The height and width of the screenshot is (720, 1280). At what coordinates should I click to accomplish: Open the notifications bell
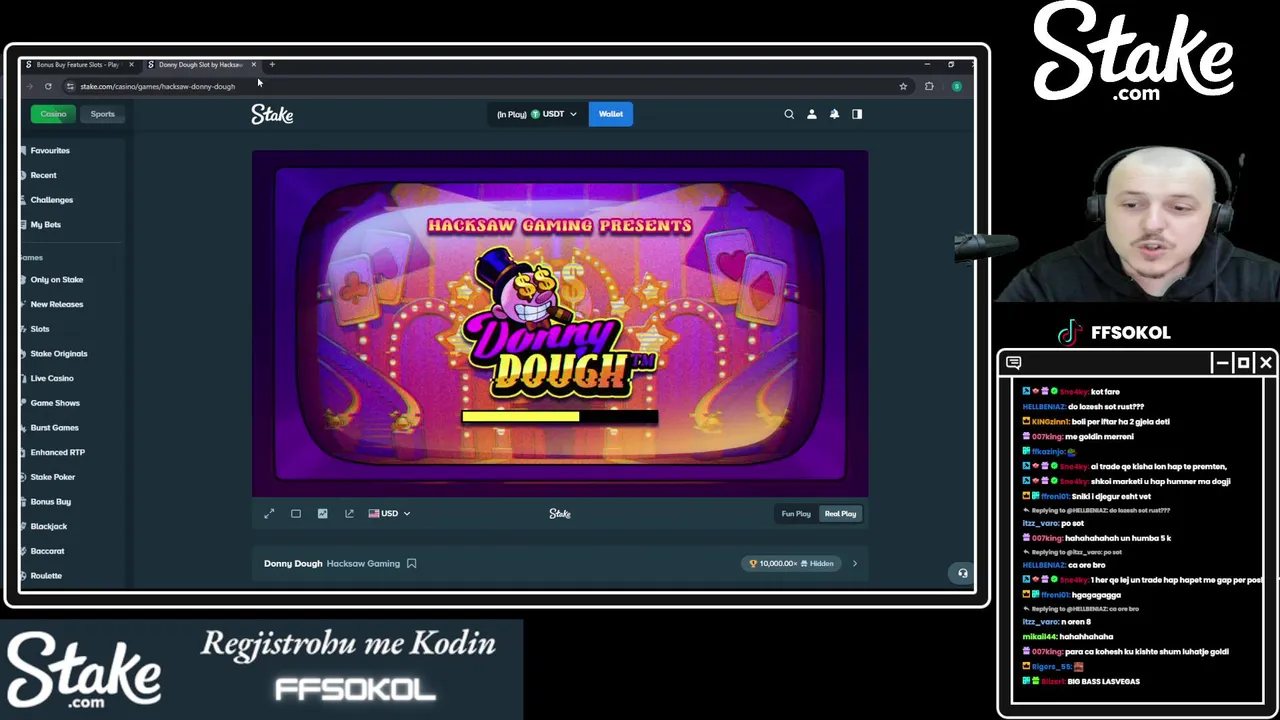(834, 114)
